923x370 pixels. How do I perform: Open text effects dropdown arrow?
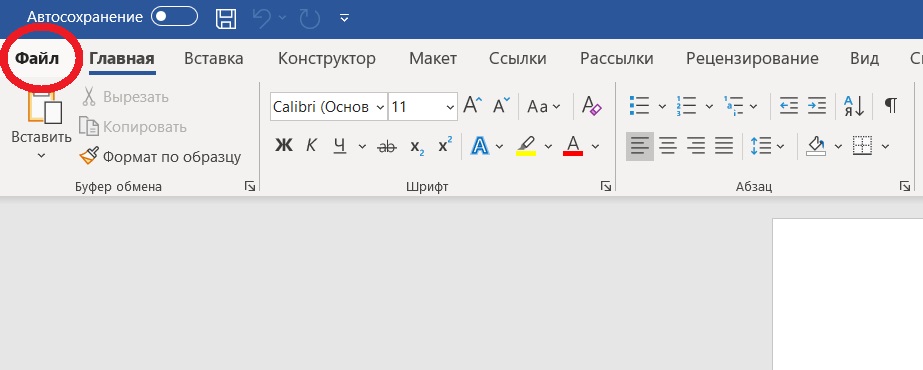pos(500,146)
